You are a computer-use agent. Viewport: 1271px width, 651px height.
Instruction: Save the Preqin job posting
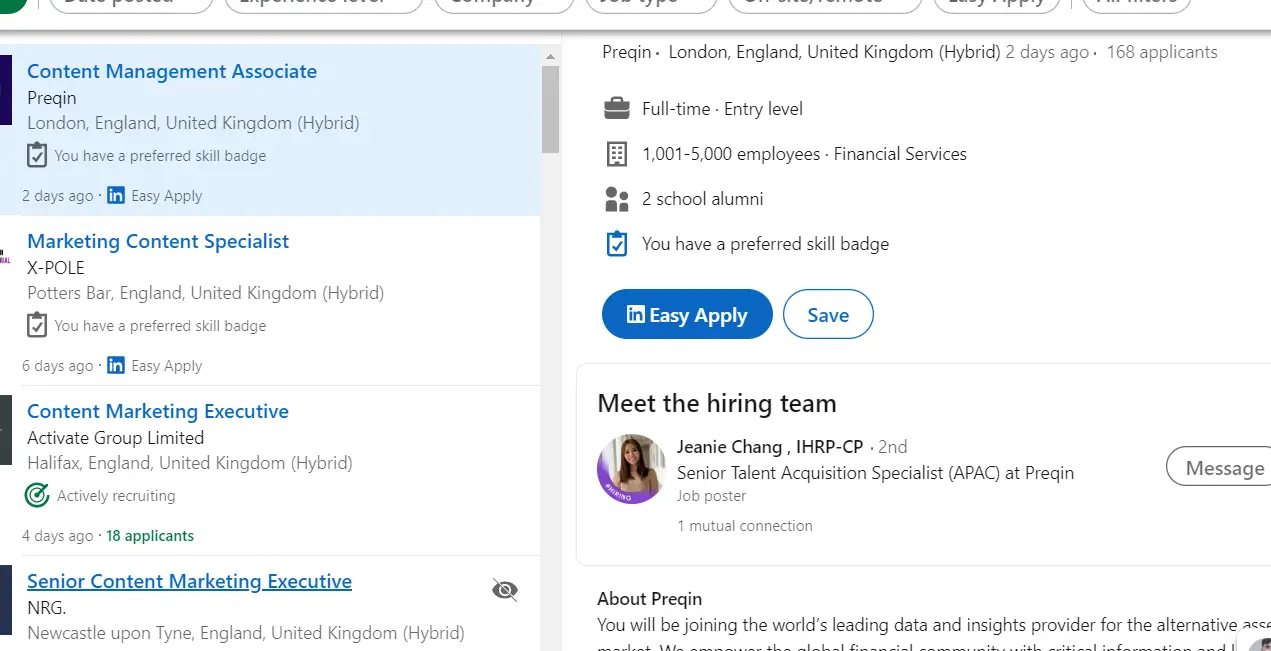pyautogui.click(x=828, y=315)
